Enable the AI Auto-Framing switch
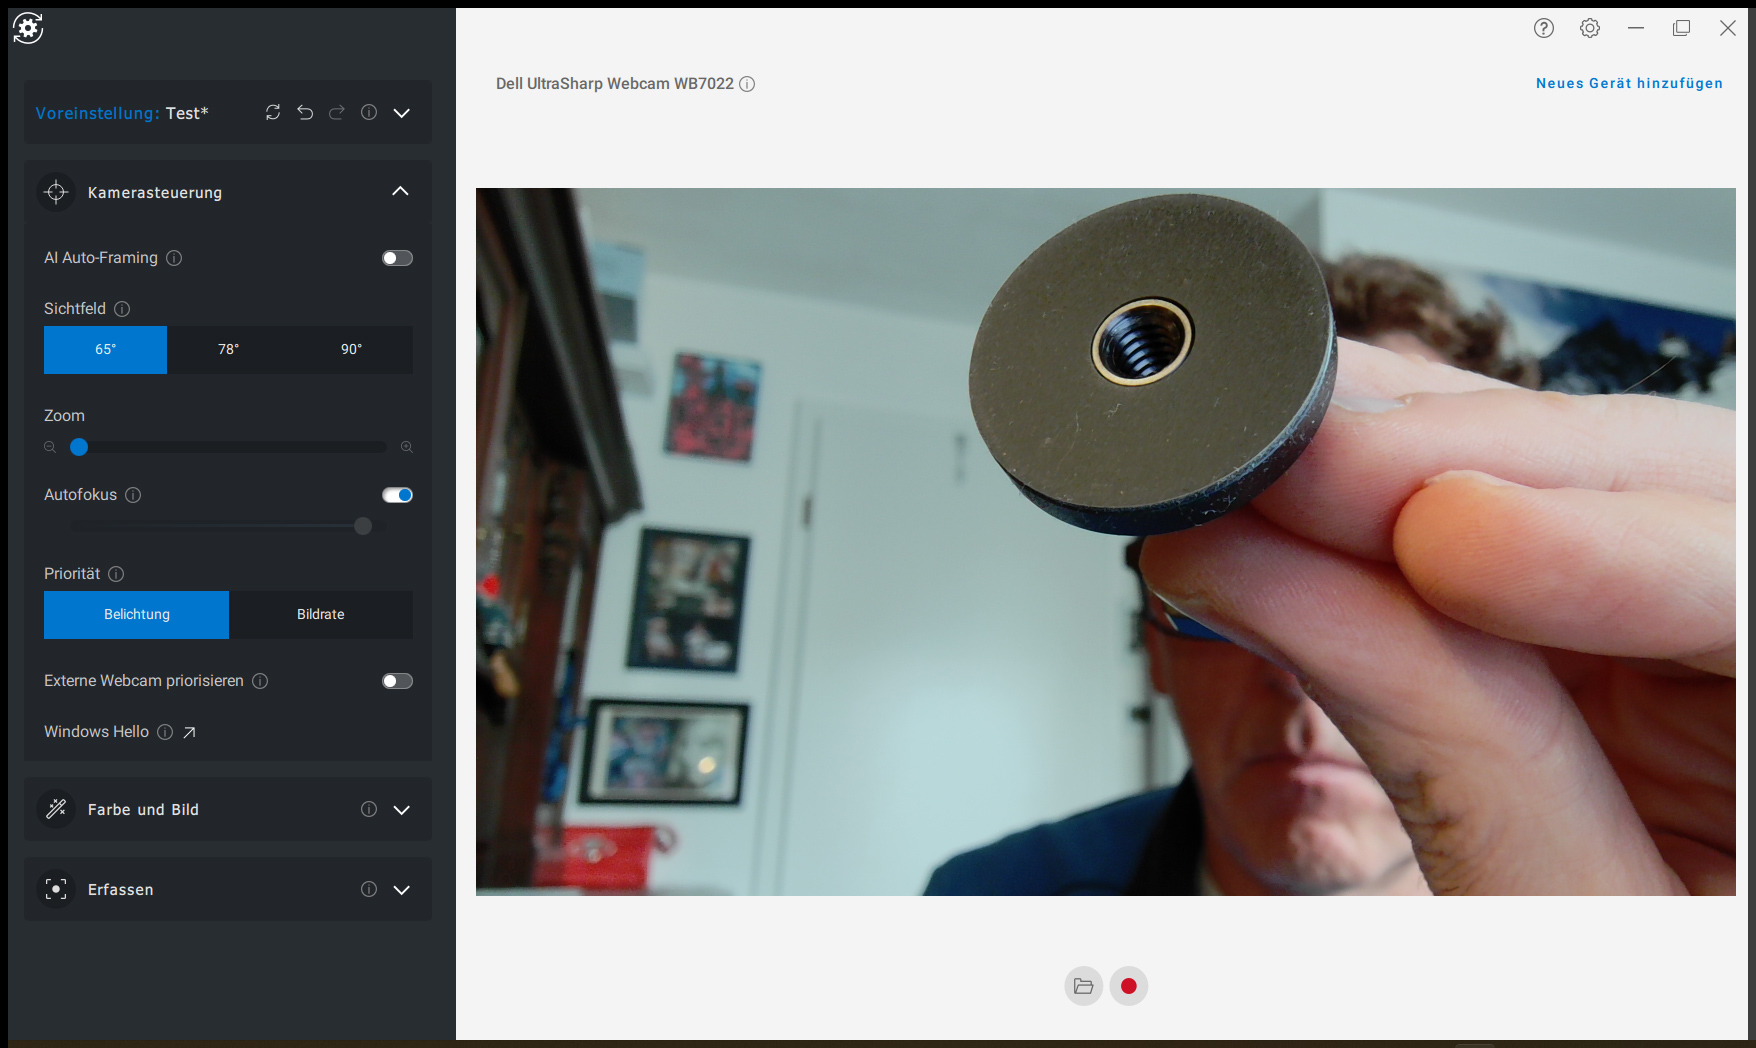Viewport: 1756px width, 1048px height. (x=397, y=258)
